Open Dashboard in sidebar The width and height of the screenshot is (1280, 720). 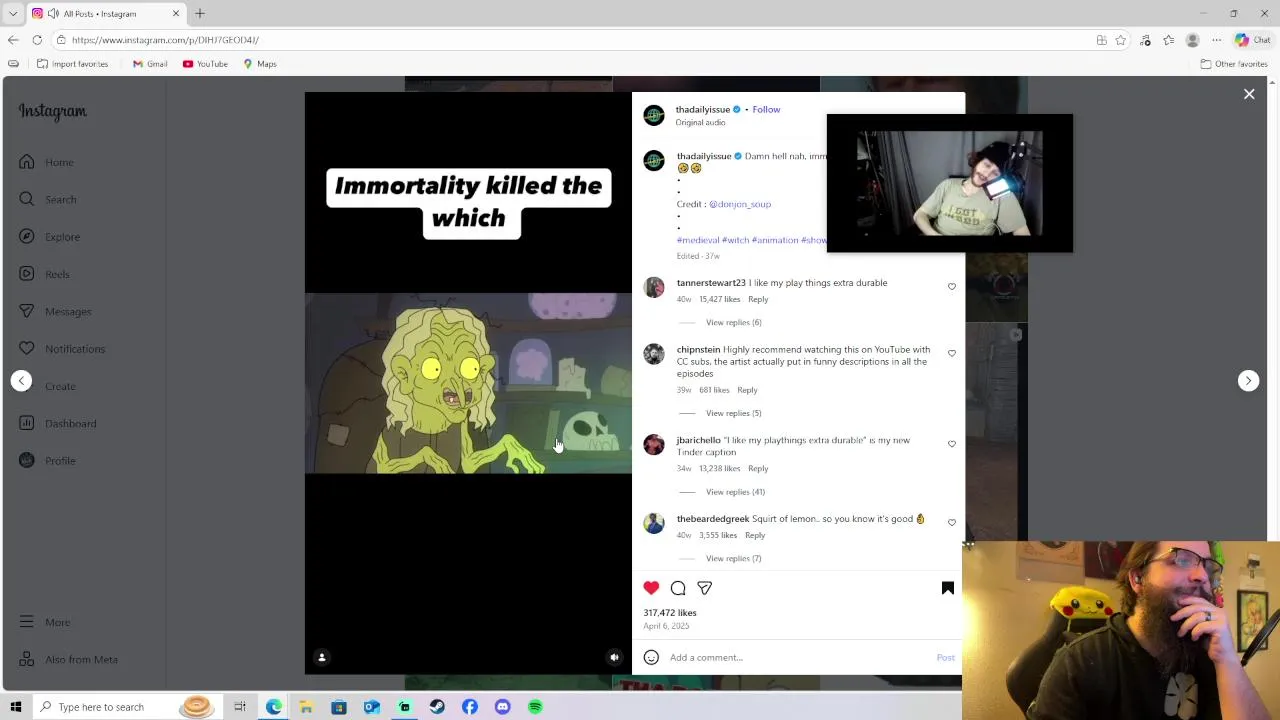[57, 423]
